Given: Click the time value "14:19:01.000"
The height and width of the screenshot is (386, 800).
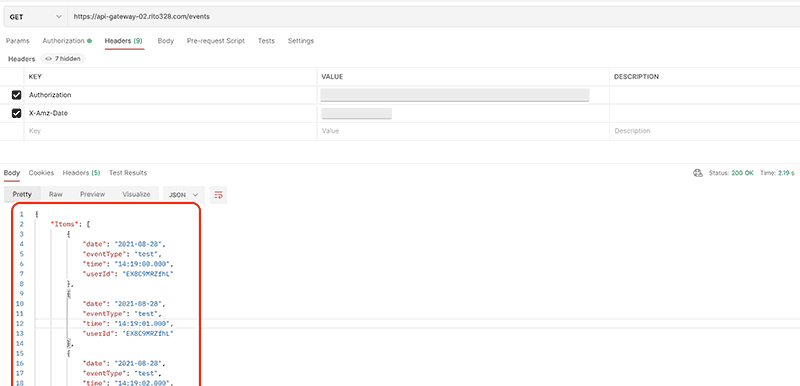Looking at the screenshot, I should [144, 323].
